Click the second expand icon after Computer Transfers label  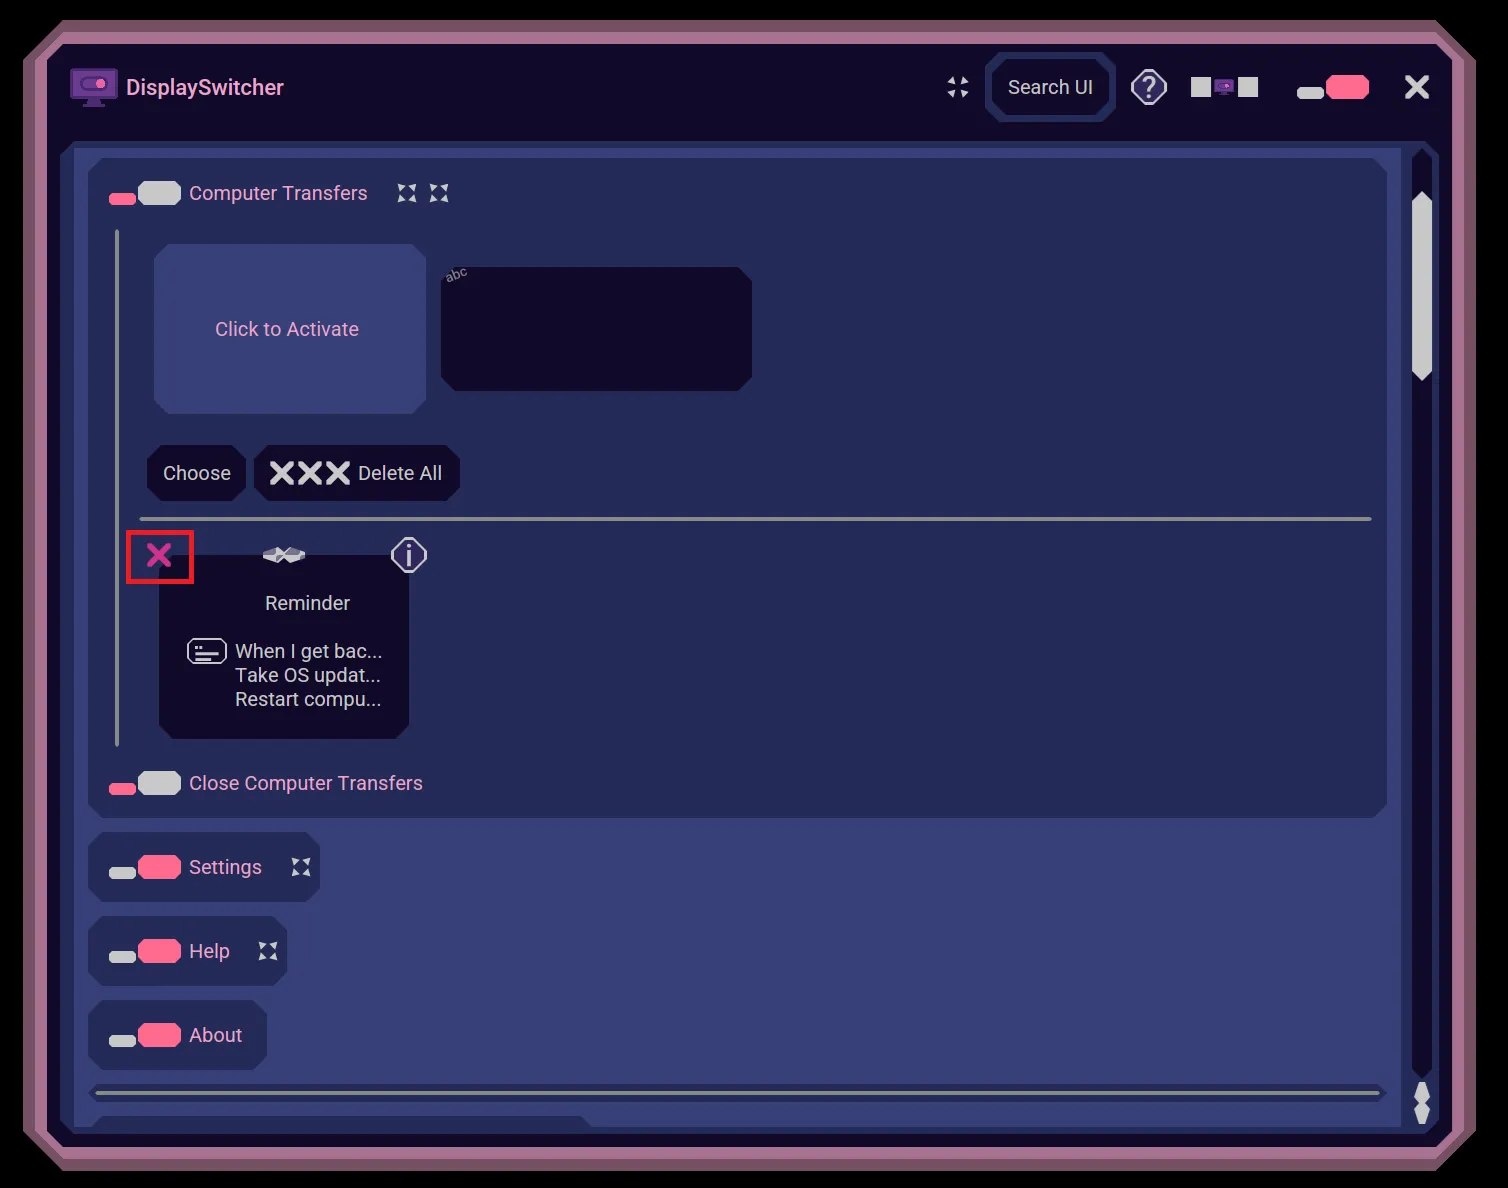[439, 193]
